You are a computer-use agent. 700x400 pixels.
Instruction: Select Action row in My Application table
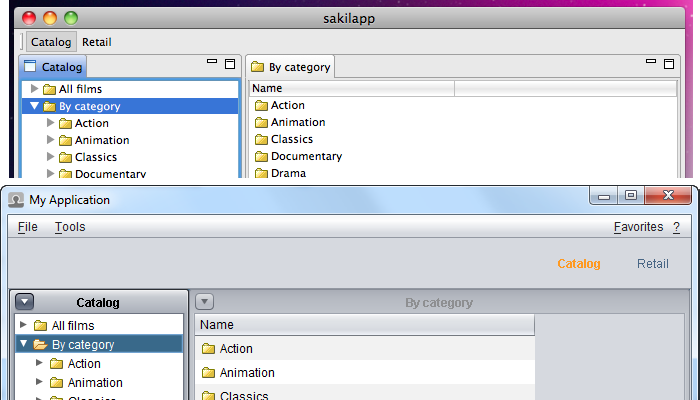tap(365, 348)
